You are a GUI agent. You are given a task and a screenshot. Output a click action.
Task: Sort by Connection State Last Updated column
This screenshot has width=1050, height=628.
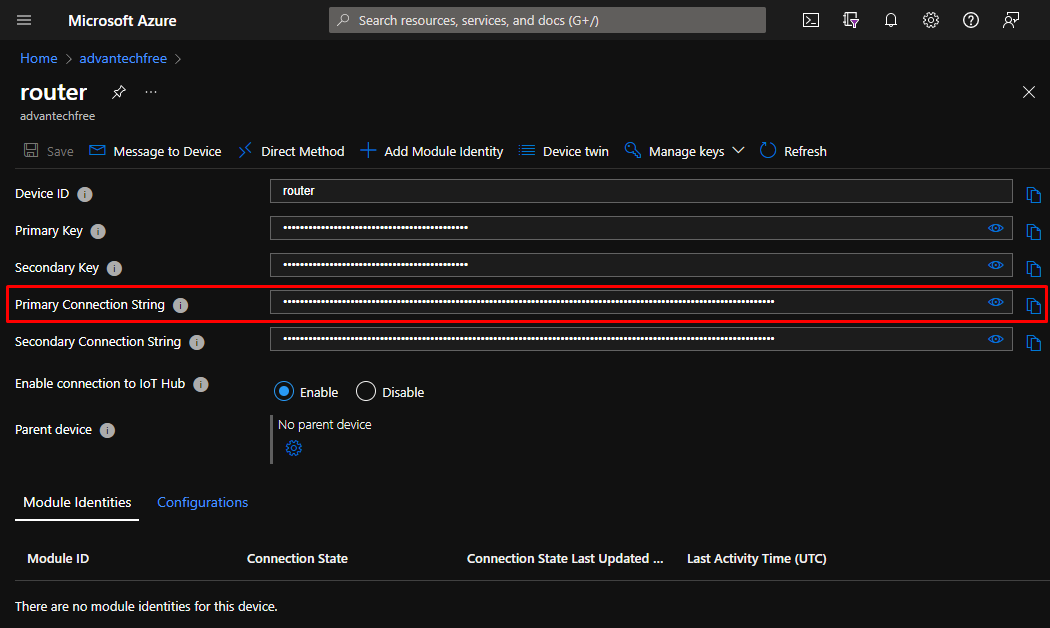point(565,558)
